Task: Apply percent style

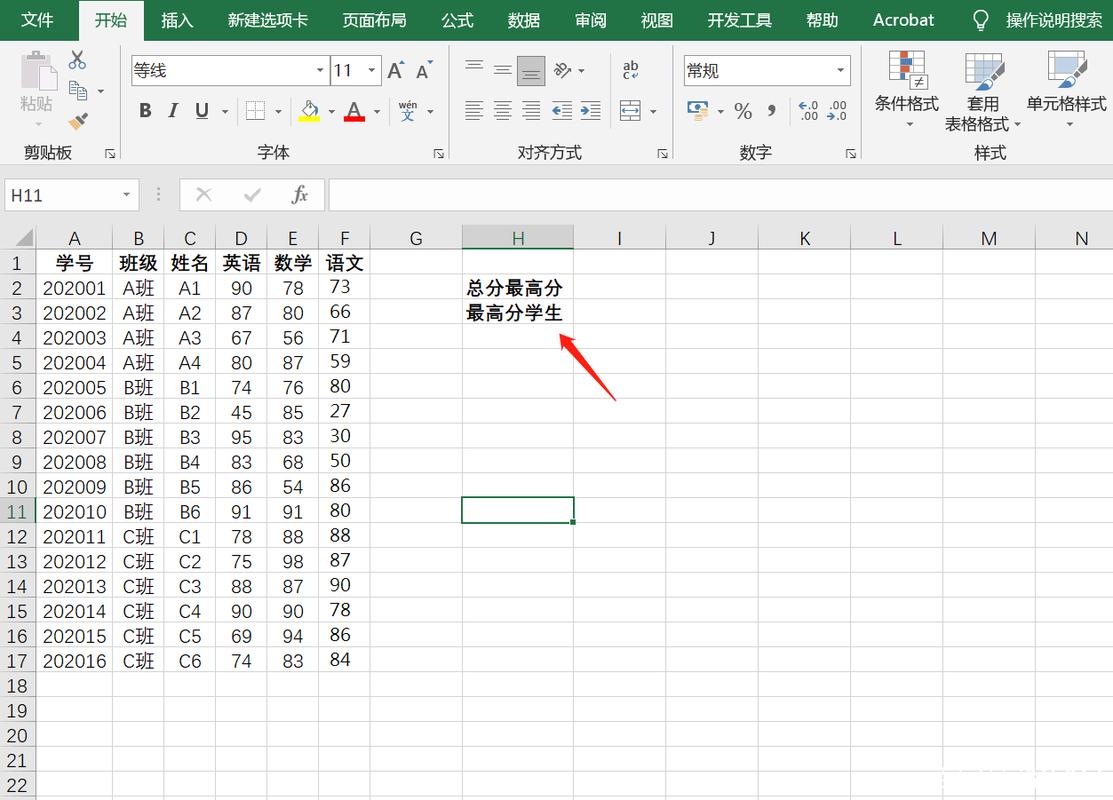Action: (x=743, y=111)
